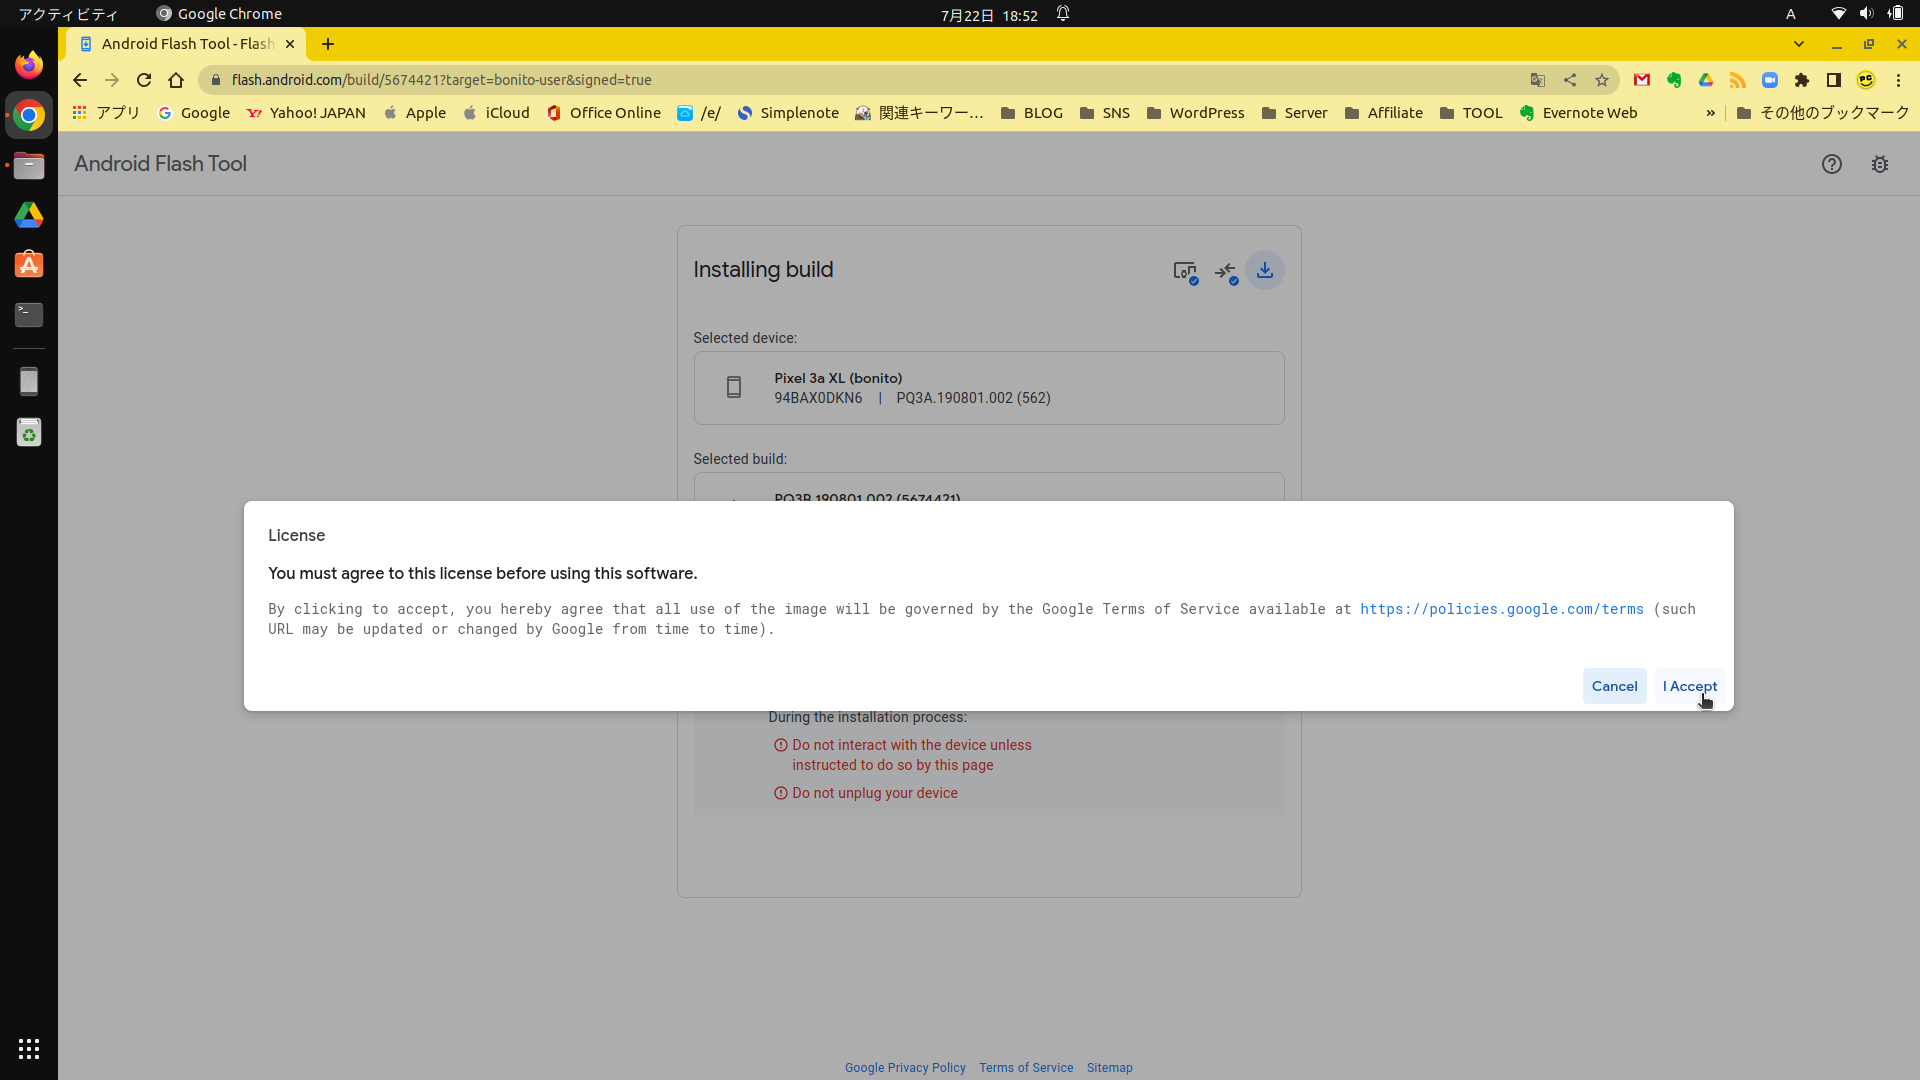Viewport: 1920px width, 1080px height.
Task: Click the download install step icon
Action: pyautogui.click(x=1265, y=270)
